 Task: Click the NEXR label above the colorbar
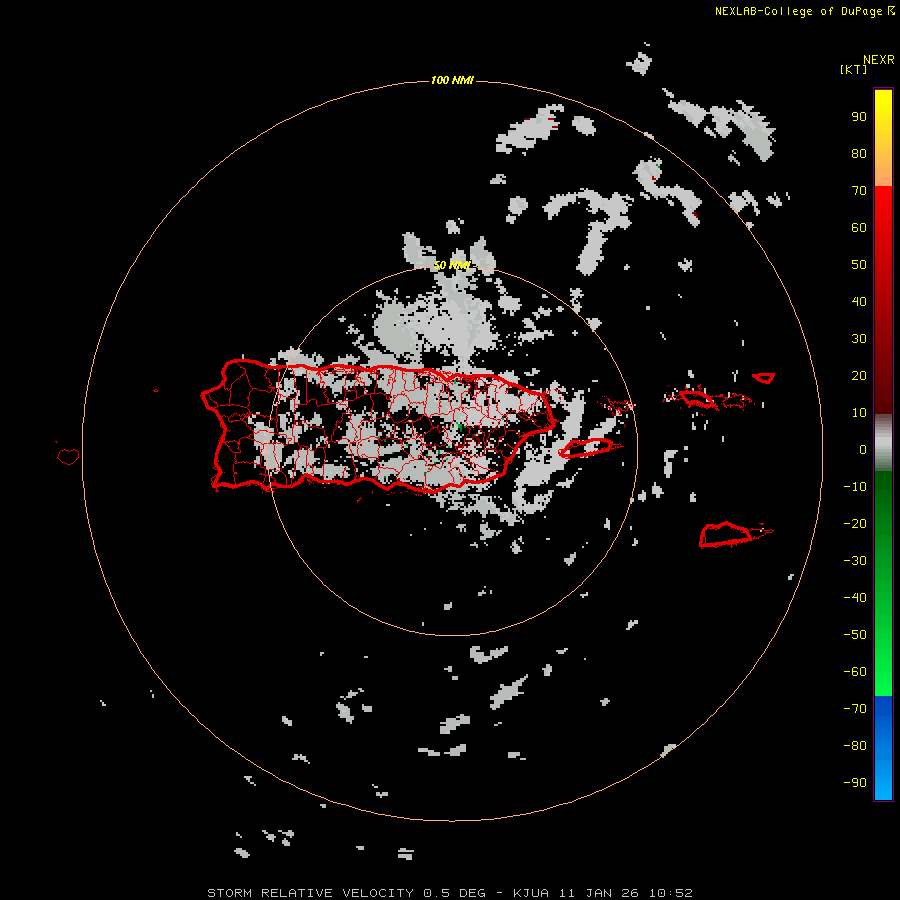click(879, 59)
